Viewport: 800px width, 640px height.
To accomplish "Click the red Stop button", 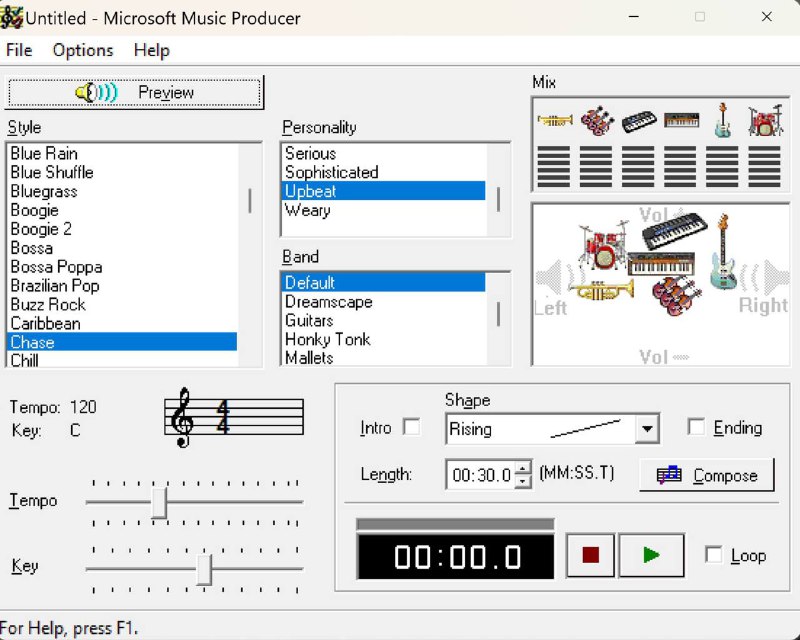I will point(590,555).
